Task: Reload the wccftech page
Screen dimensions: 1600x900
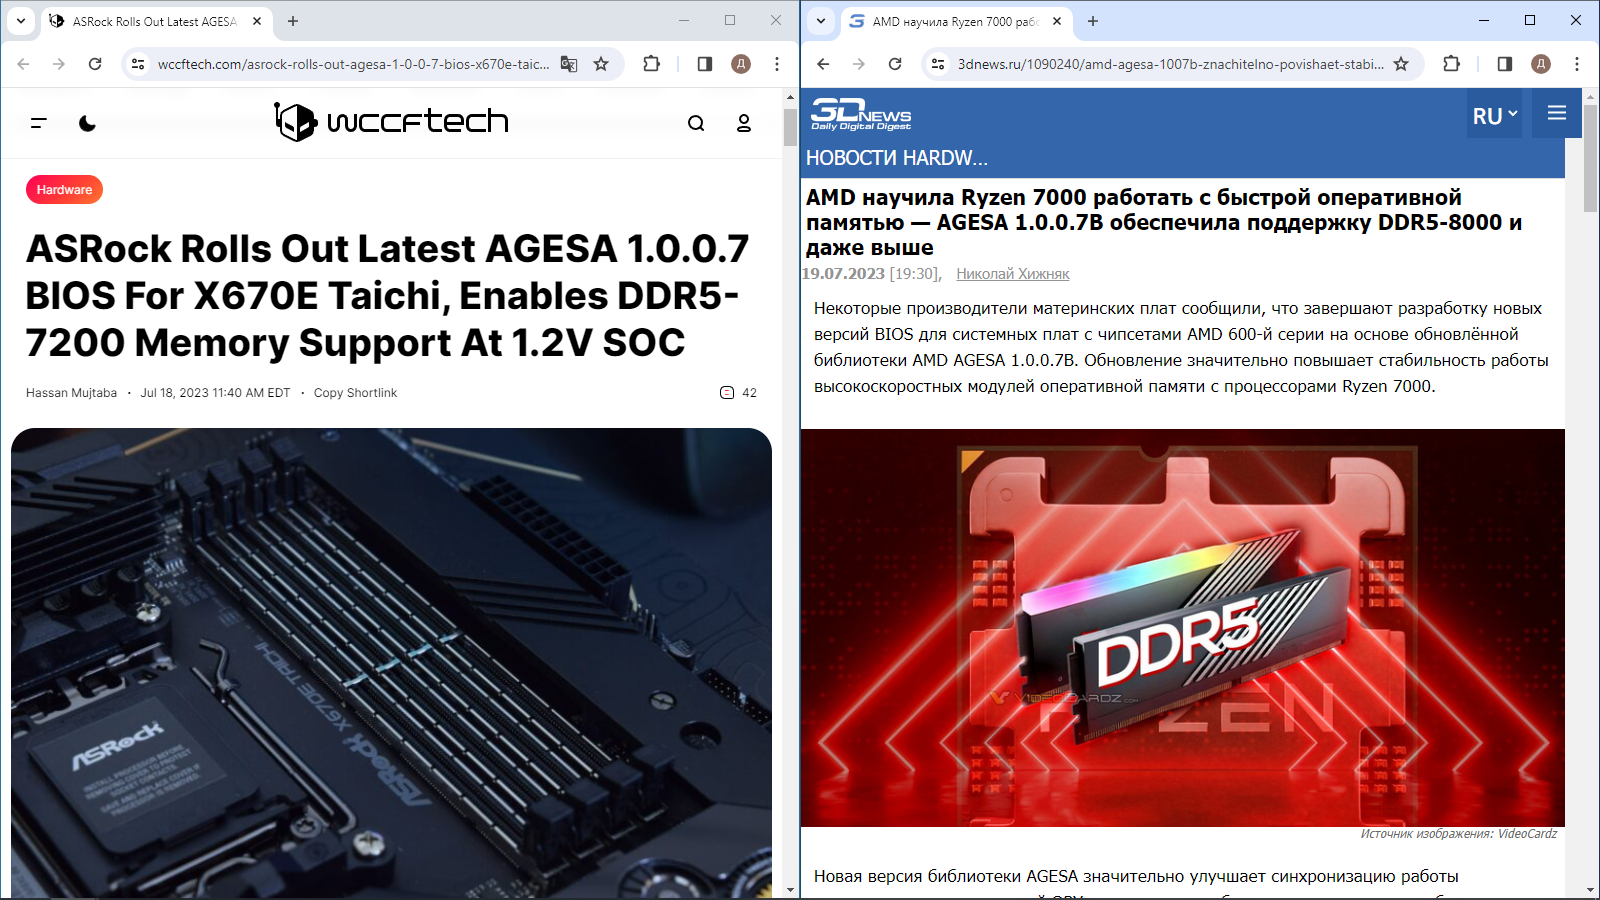Action: click(95, 64)
